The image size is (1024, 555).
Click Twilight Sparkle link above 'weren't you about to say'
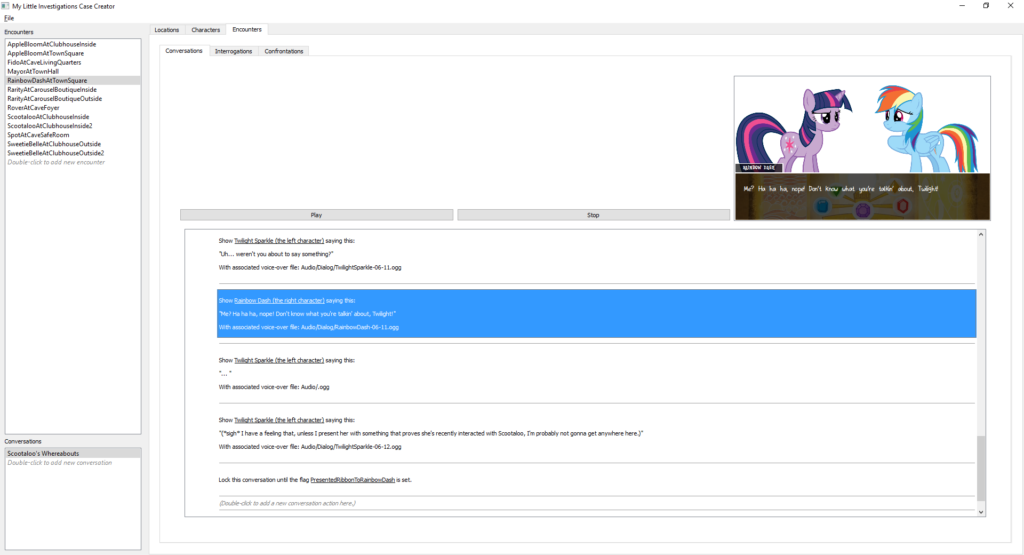coord(279,241)
